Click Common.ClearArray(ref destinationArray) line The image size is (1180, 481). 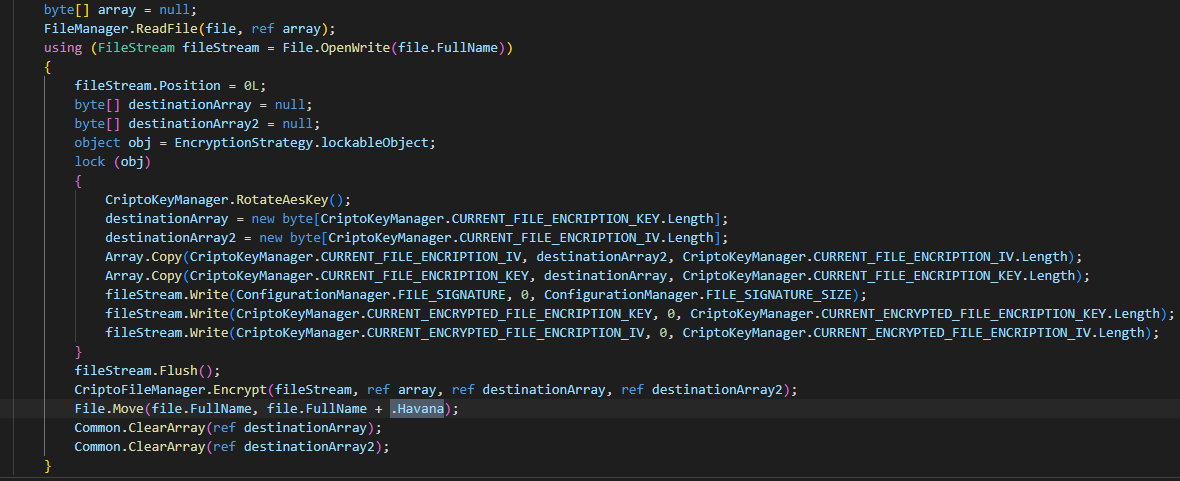pos(228,428)
